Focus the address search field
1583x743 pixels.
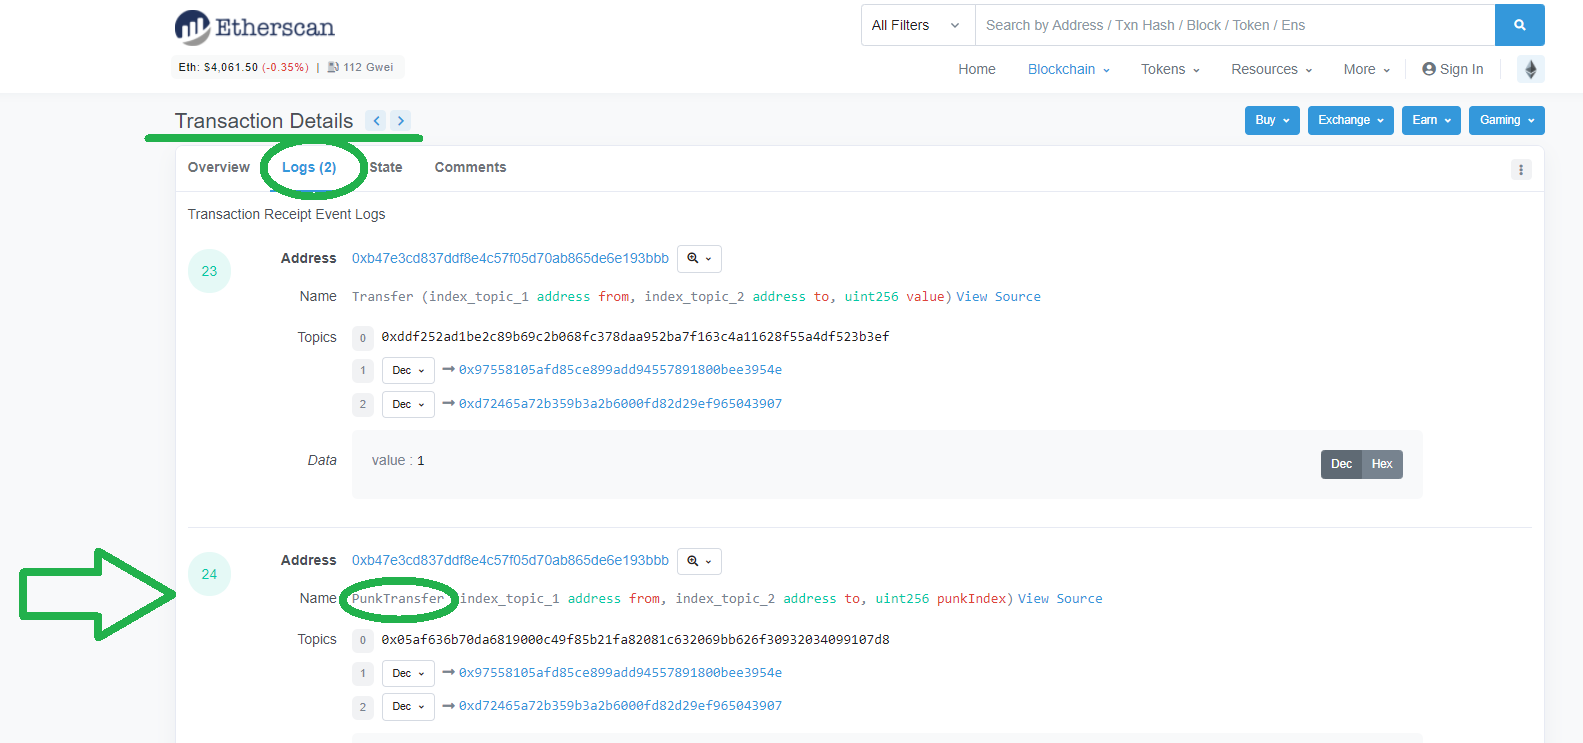(1235, 25)
